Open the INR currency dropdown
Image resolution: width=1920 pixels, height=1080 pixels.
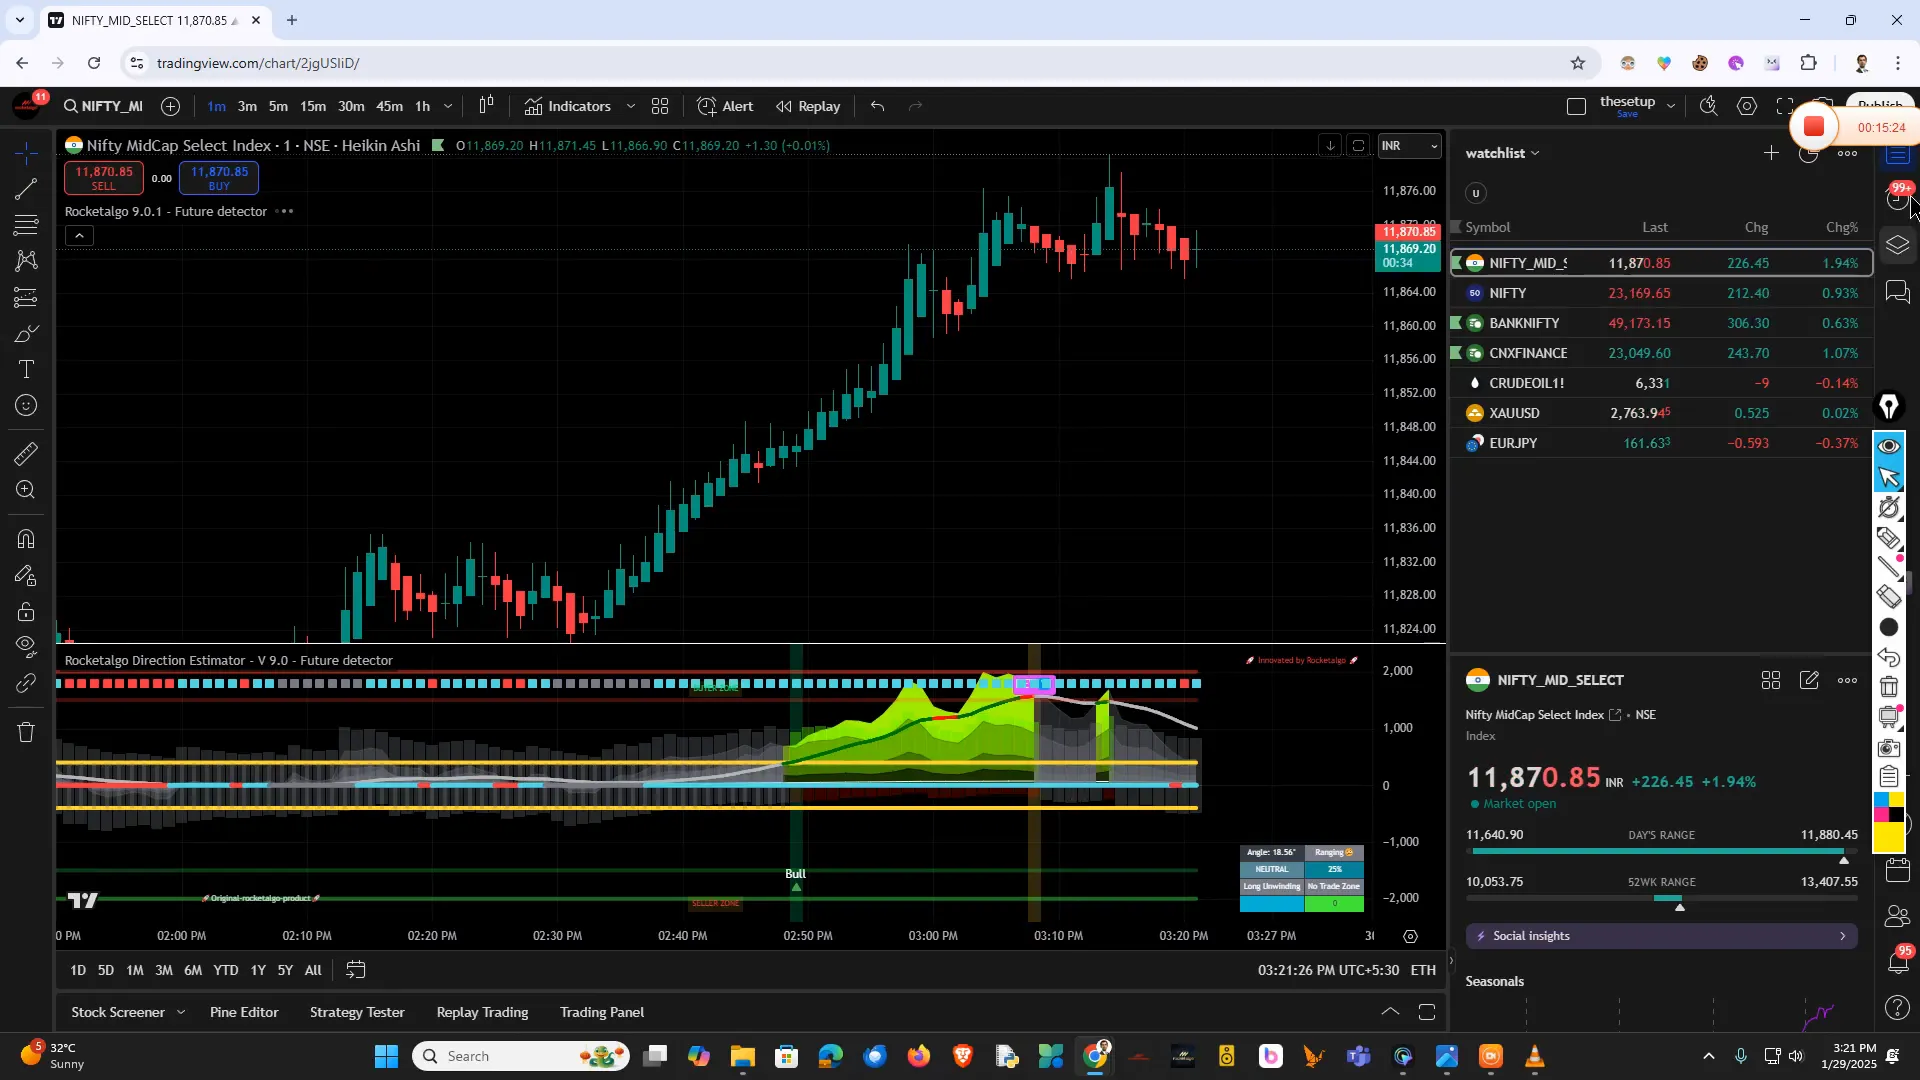pos(1409,145)
